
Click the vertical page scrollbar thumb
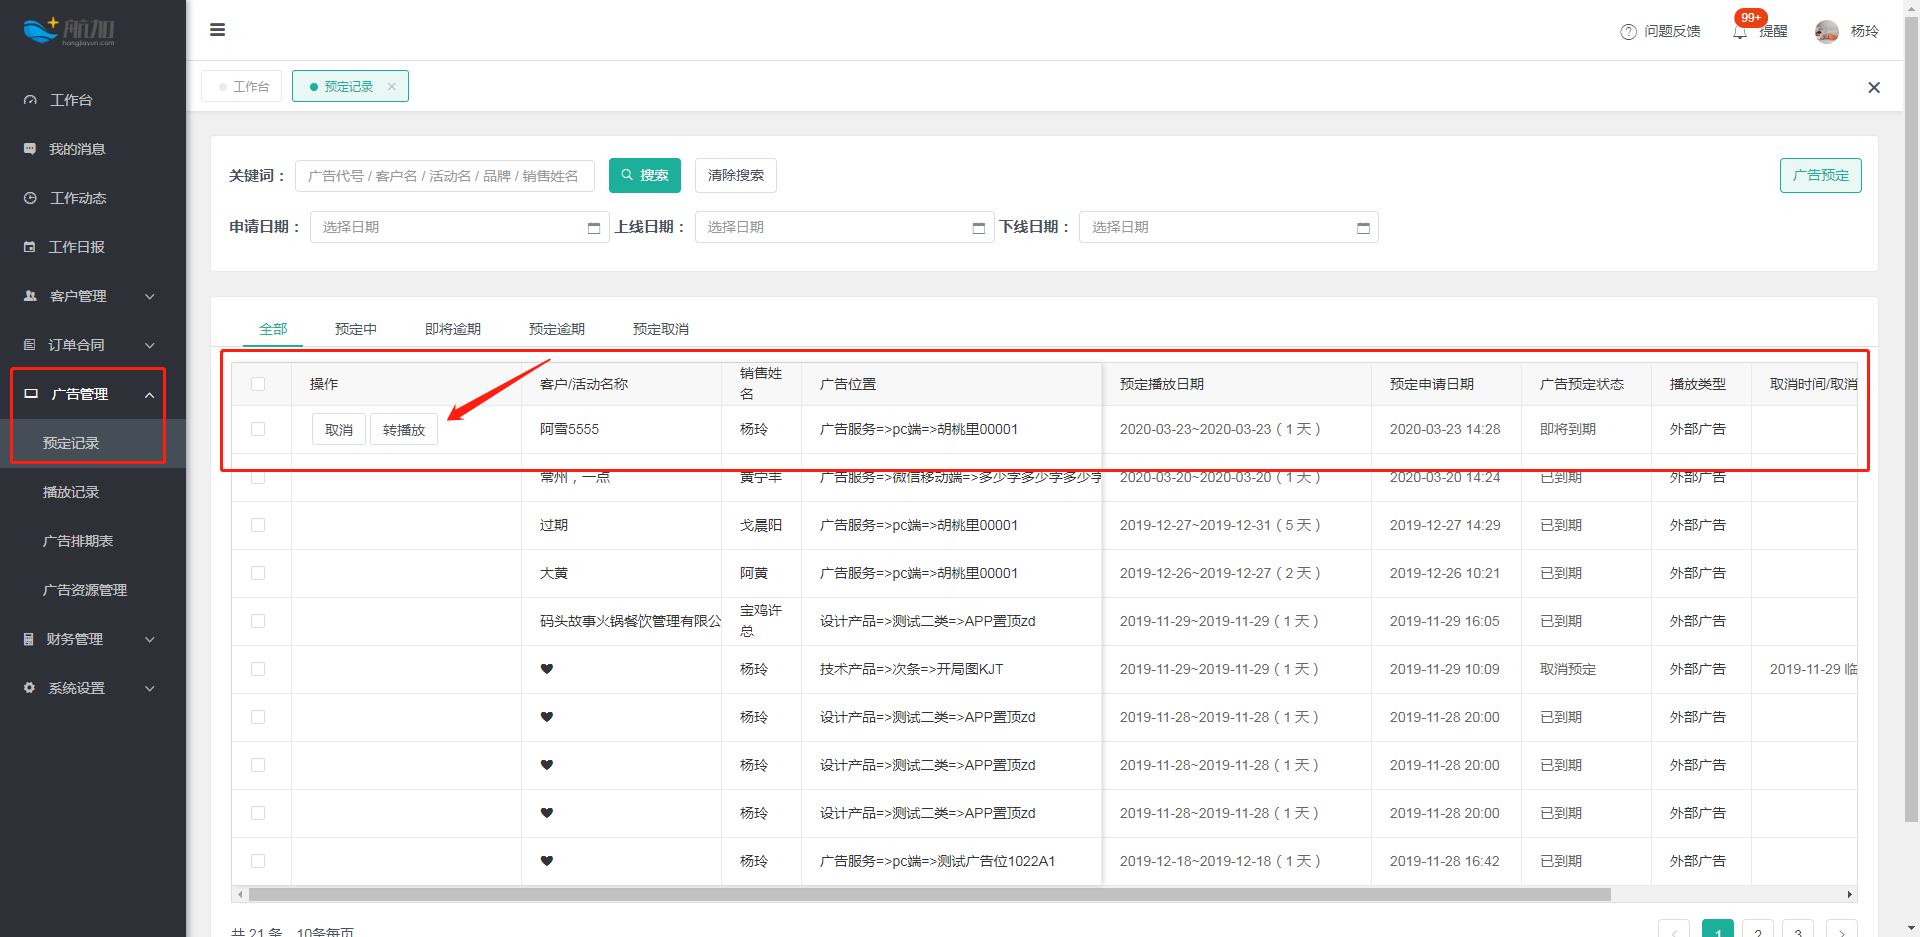coord(1911,420)
